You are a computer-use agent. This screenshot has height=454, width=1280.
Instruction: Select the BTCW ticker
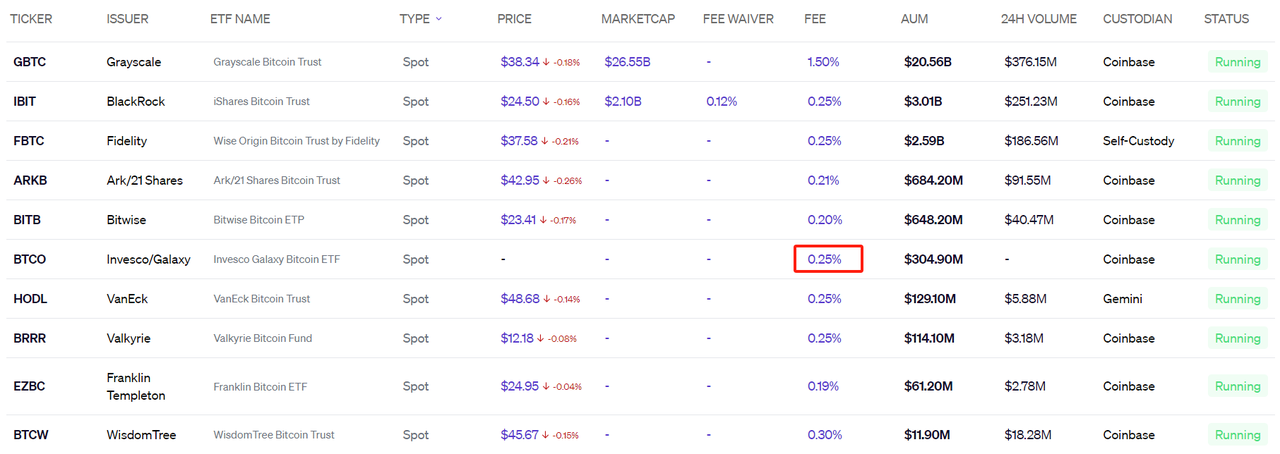pyautogui.click(x=30, y=435)
